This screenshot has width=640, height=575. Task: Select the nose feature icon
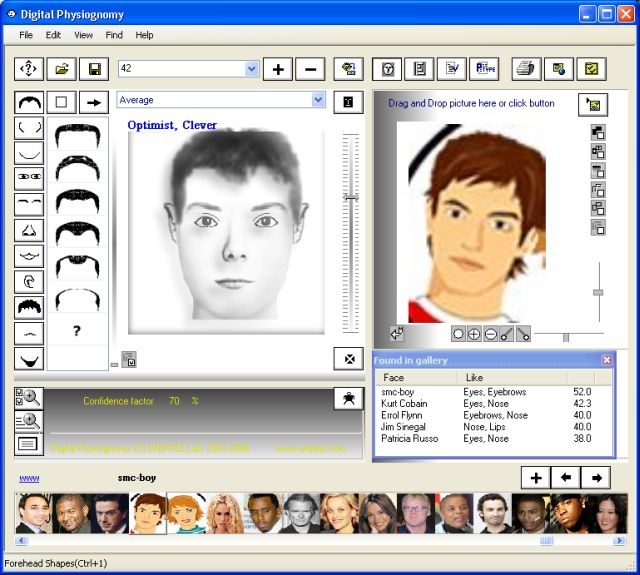tap(30, 229)
